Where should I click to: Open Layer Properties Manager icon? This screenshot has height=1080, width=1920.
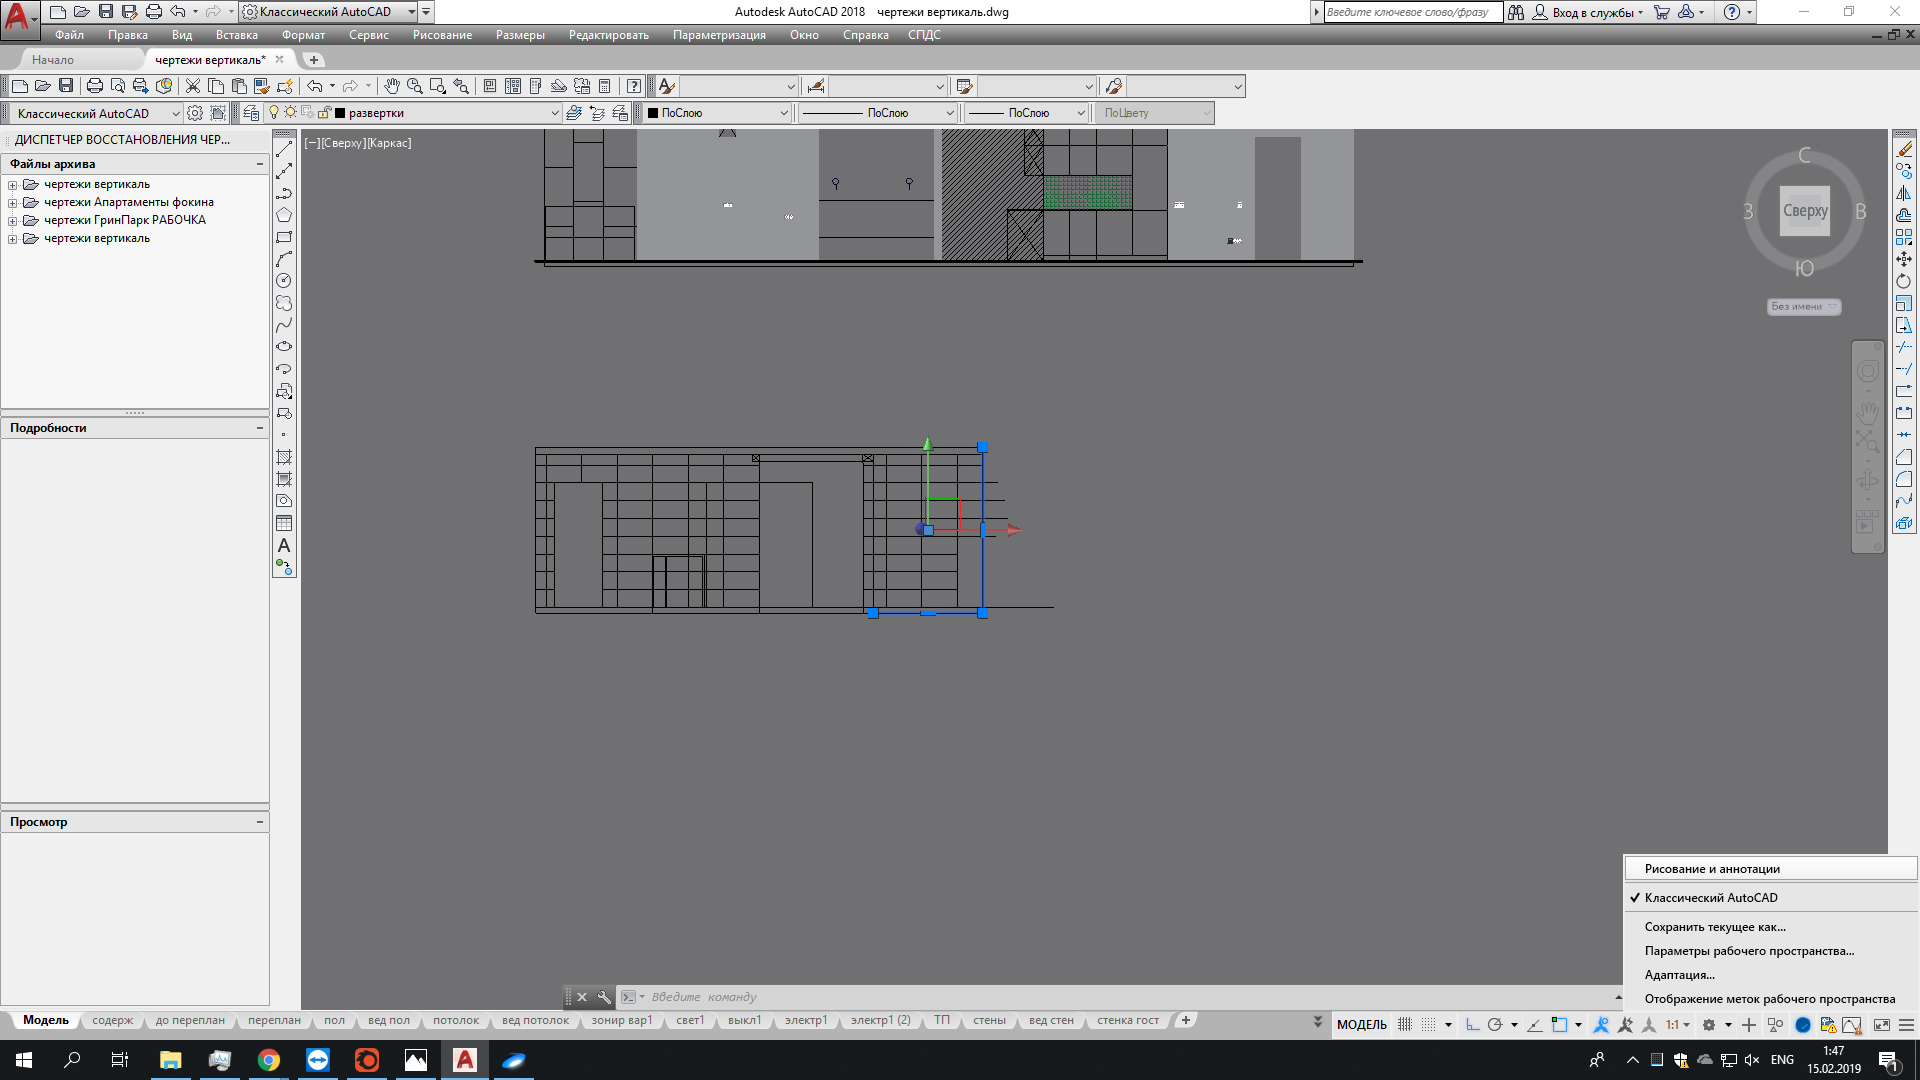click(x=251, y=113)
